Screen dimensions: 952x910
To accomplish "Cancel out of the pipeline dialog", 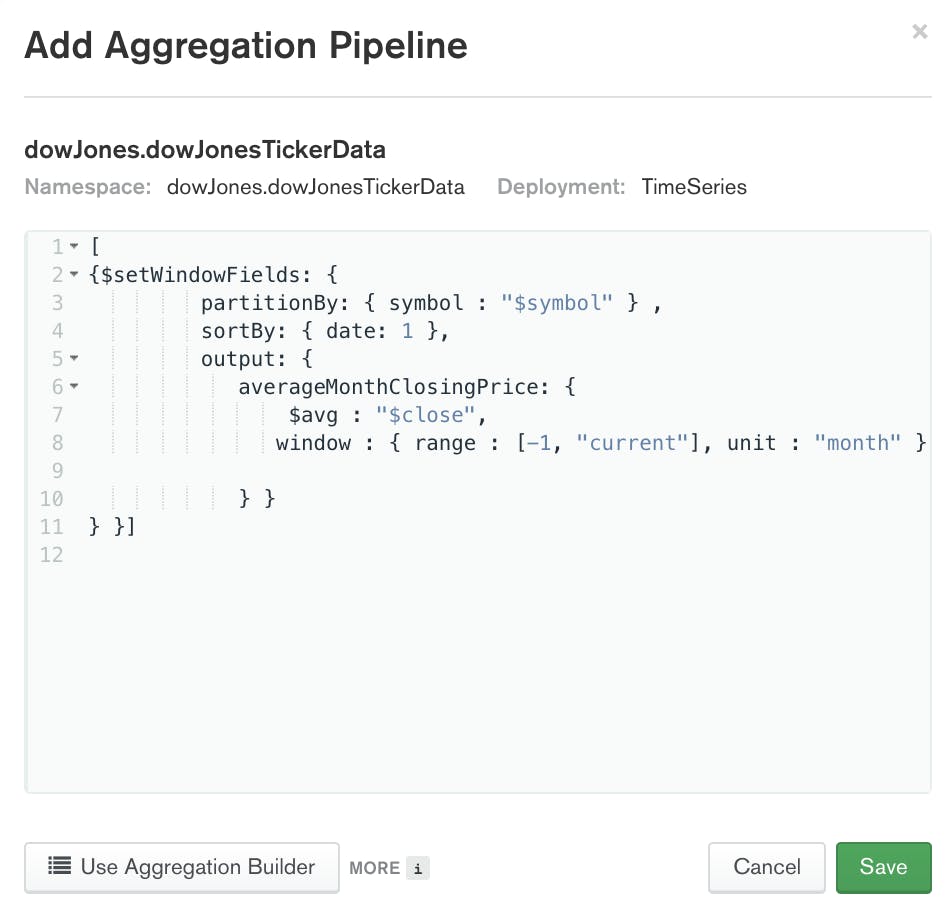I will click(x=766, y=867).
